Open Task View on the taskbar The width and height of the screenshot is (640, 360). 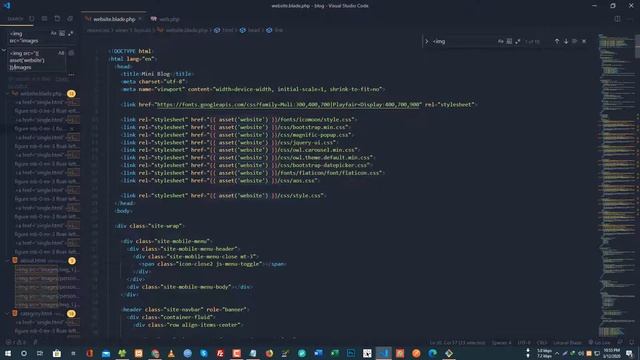point(40,353)
